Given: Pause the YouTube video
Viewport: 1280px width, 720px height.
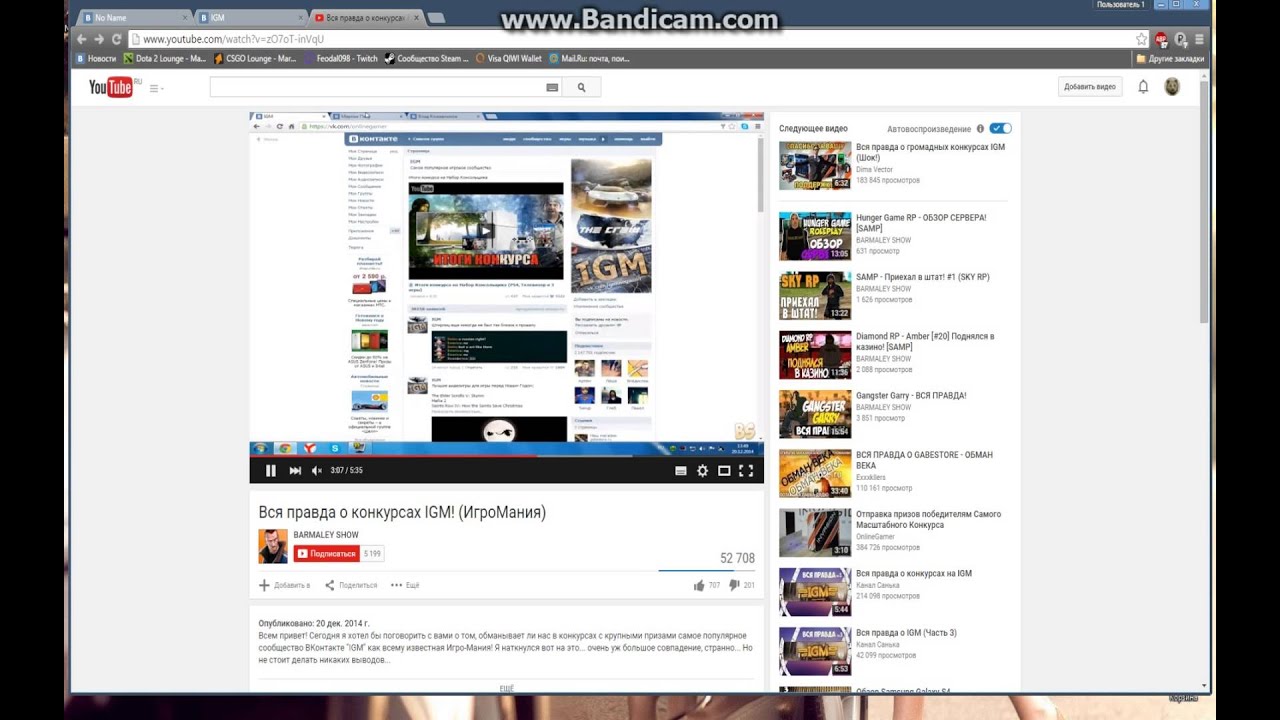Looking at the screenshot, I should 270,471.
